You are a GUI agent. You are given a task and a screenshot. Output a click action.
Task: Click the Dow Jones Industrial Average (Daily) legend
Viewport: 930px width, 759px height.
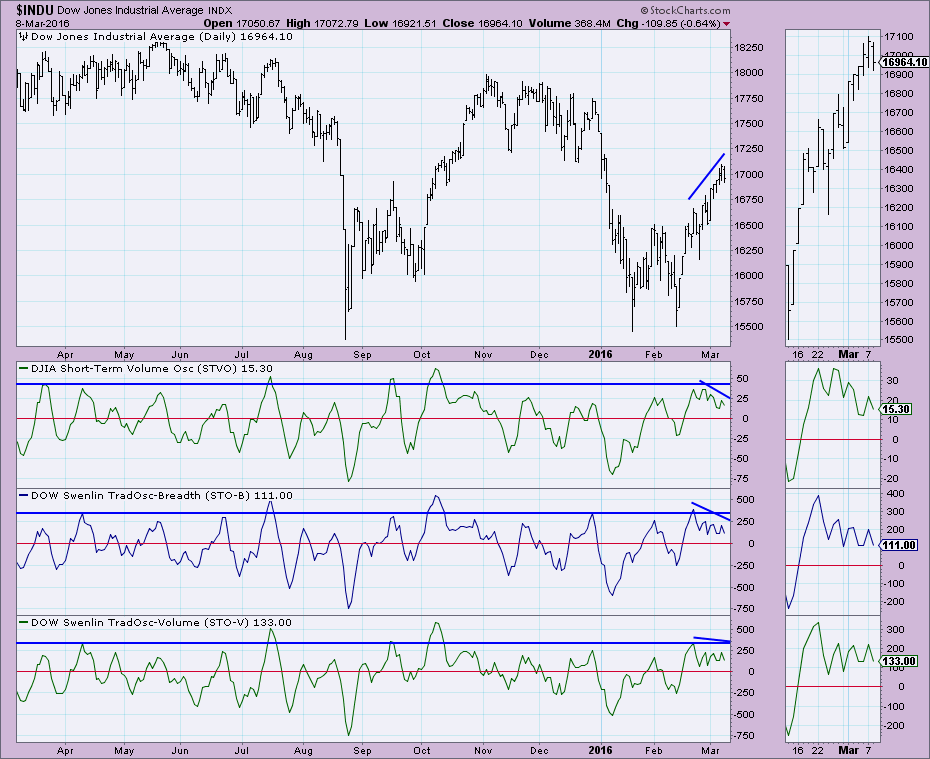click(x=161, y=37)
